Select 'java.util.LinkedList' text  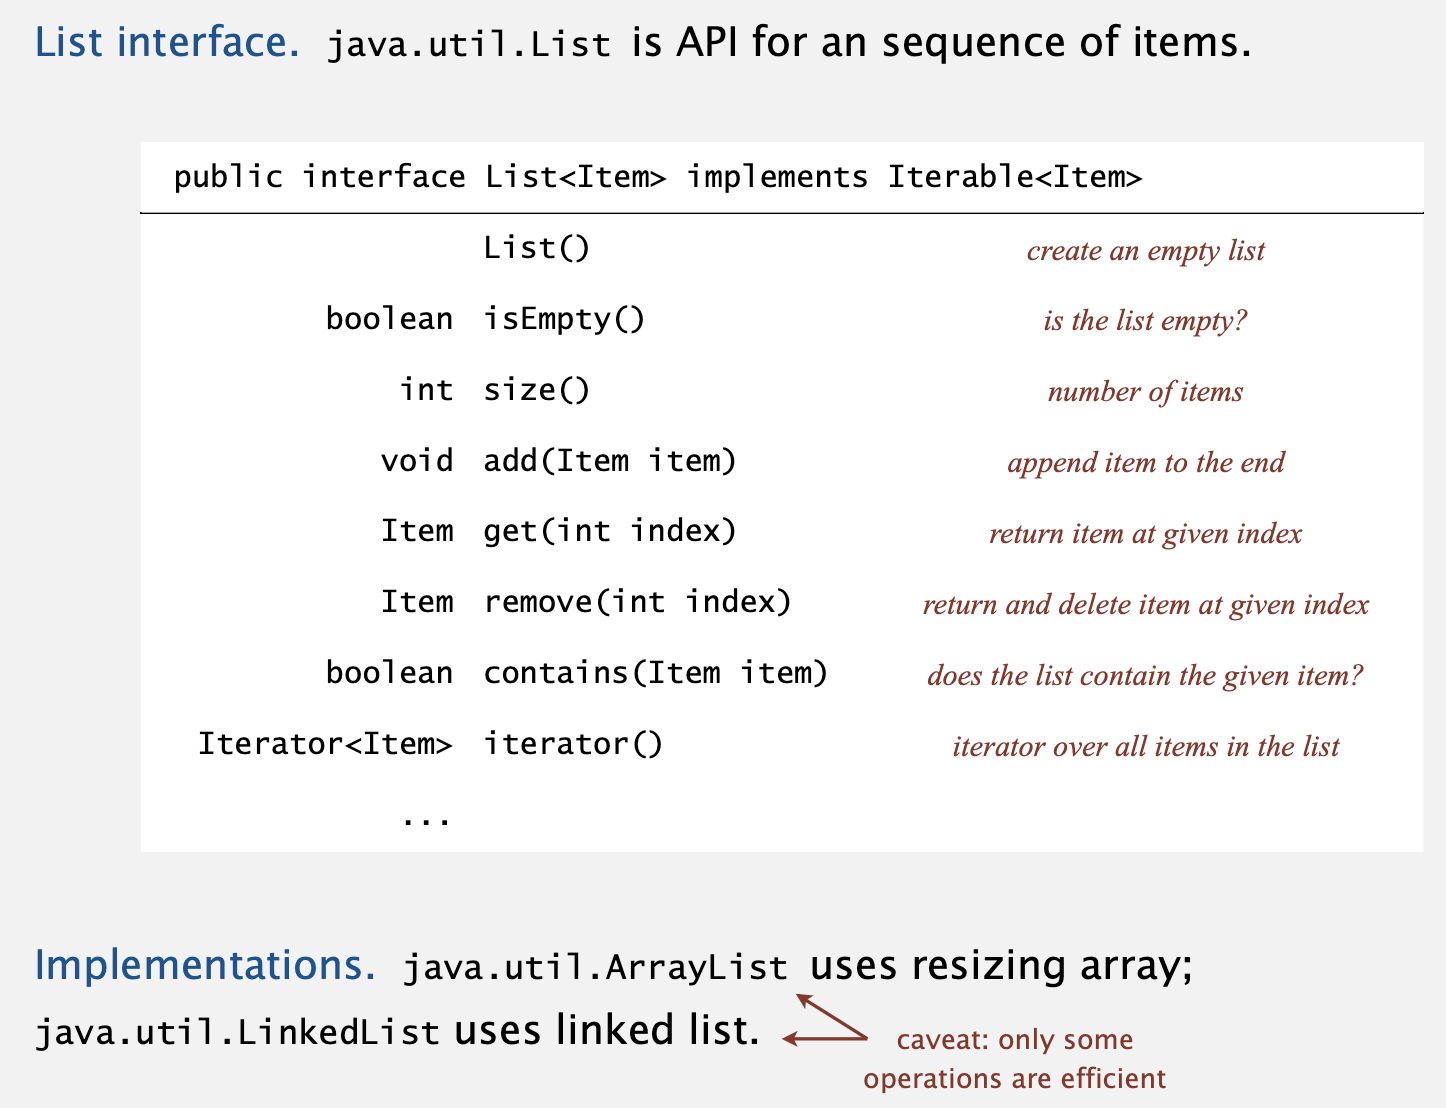pos(238,1033)
